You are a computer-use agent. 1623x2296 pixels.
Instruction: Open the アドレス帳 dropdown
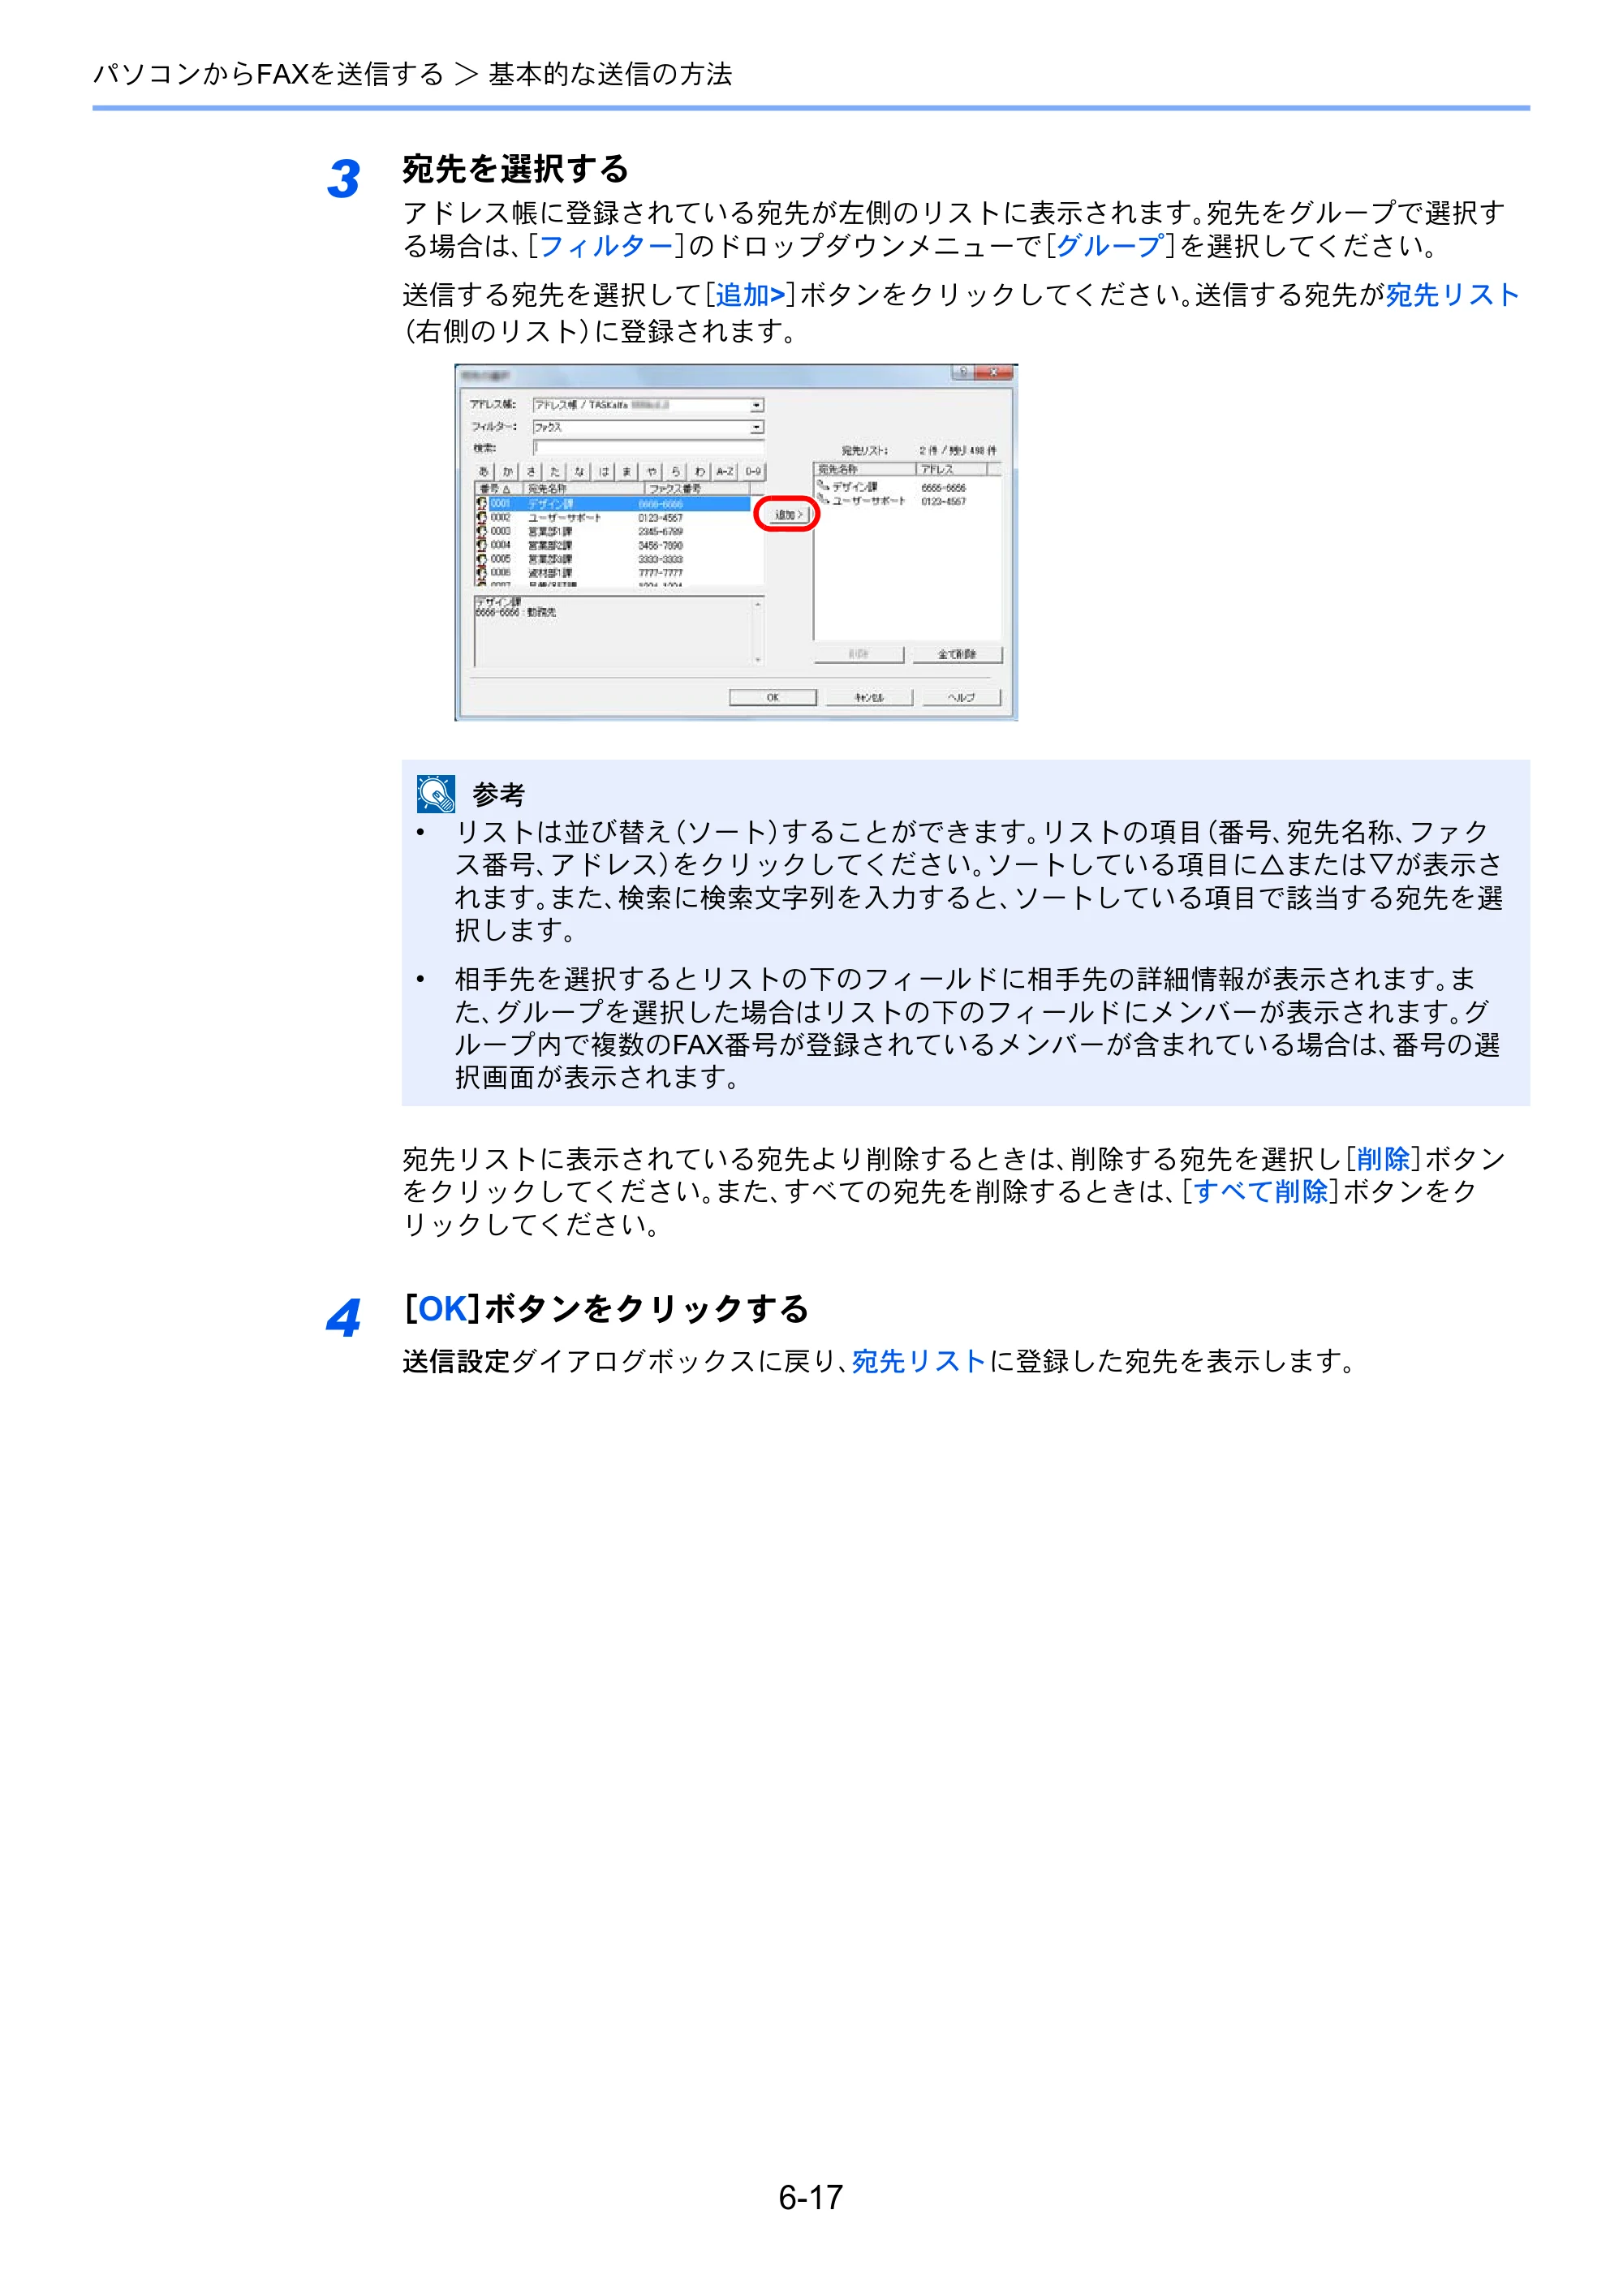coord(648,405)
